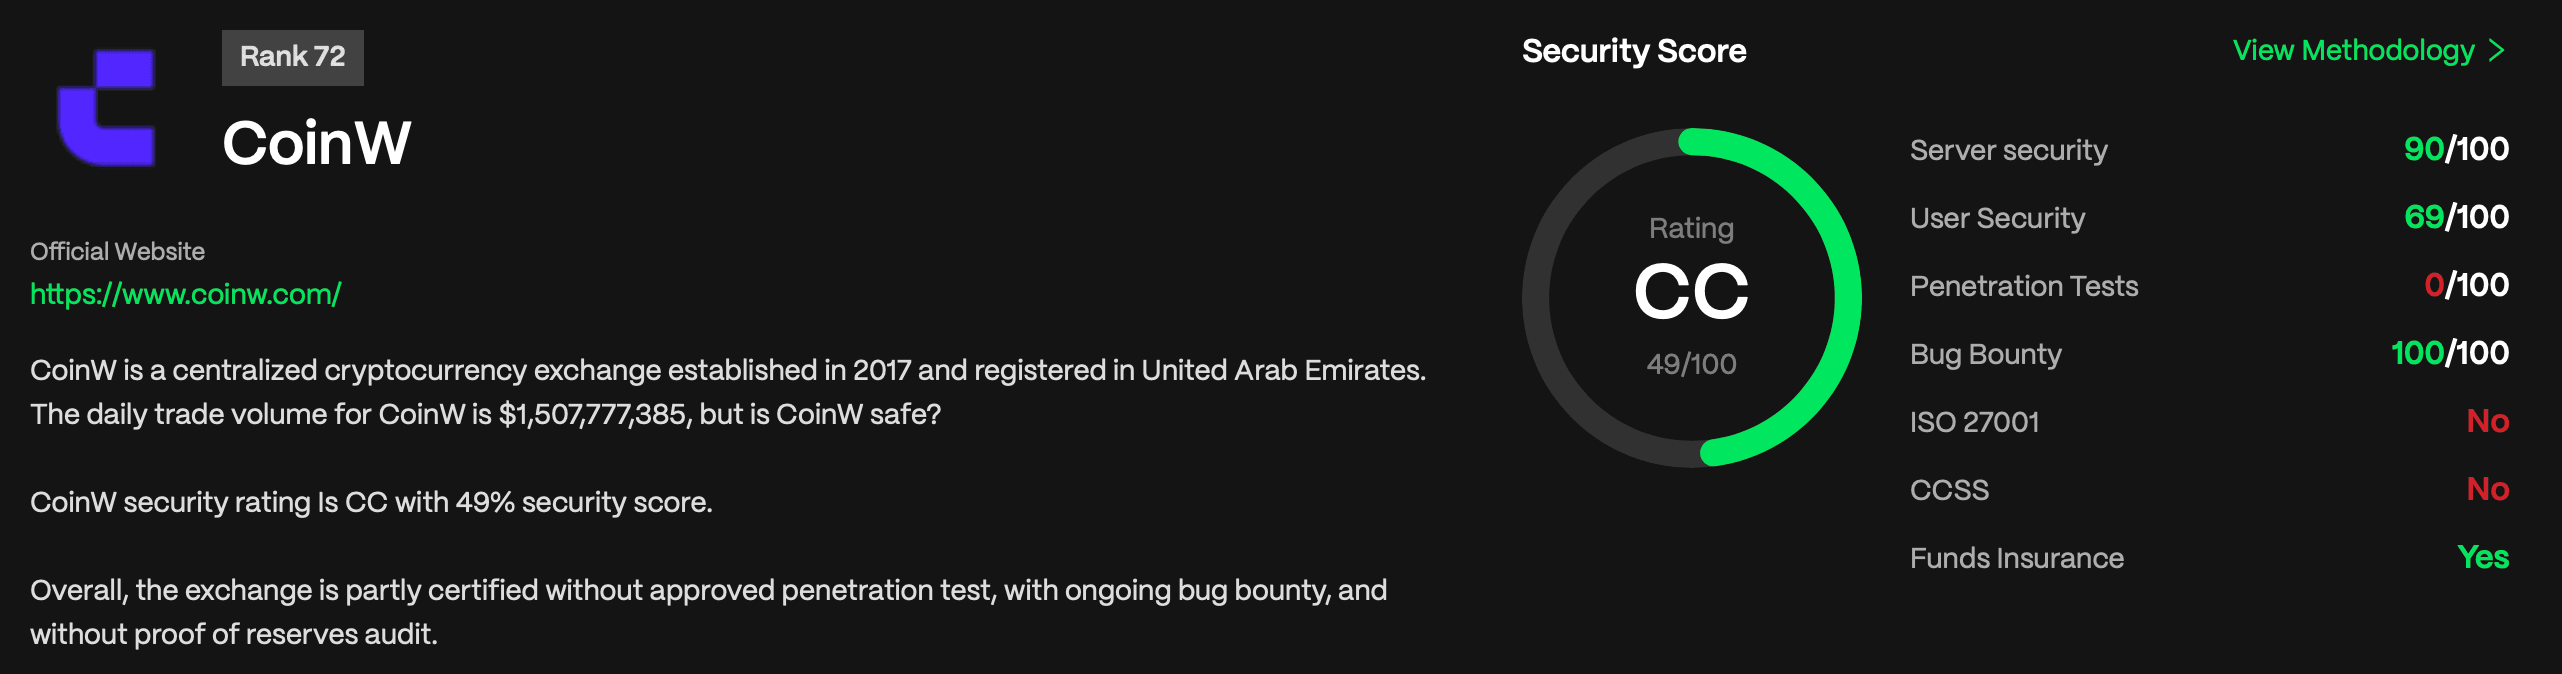Click the ISO 27001 label

1974,422
